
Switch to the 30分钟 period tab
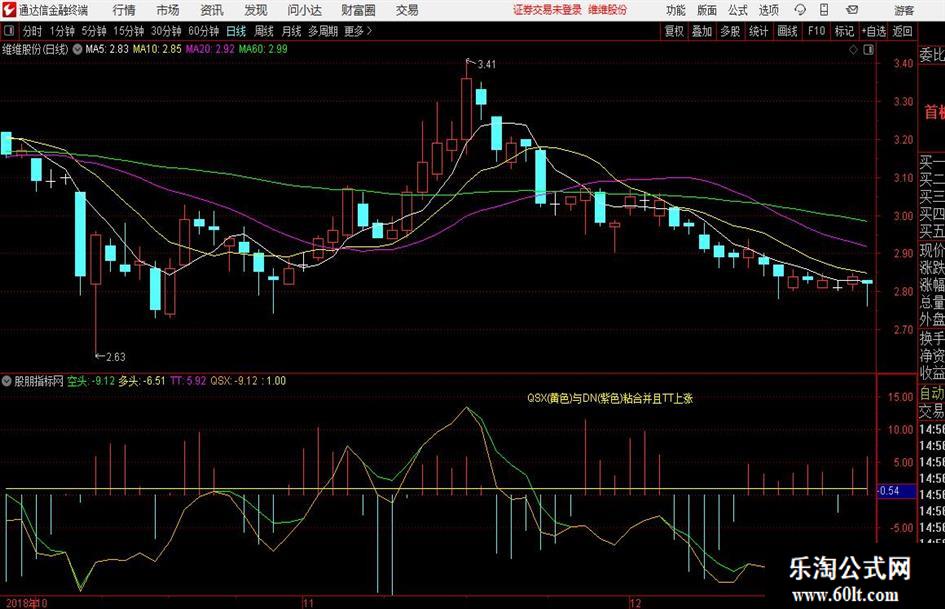[x=166, y=31]
